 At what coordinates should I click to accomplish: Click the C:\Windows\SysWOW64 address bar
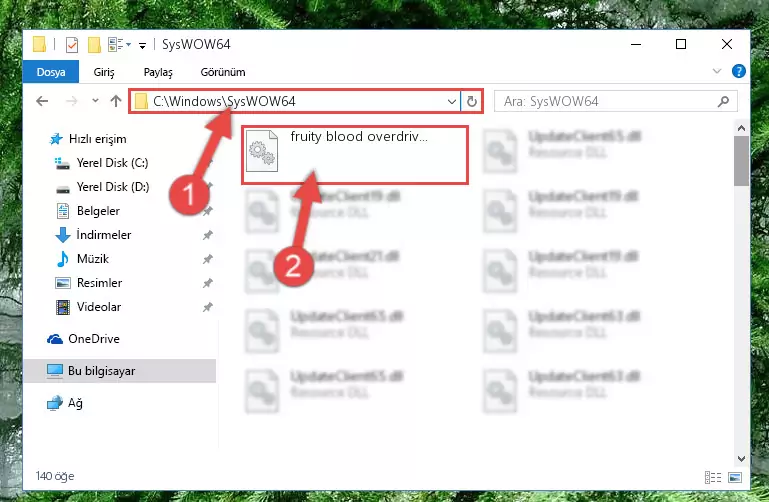[295, 101]
